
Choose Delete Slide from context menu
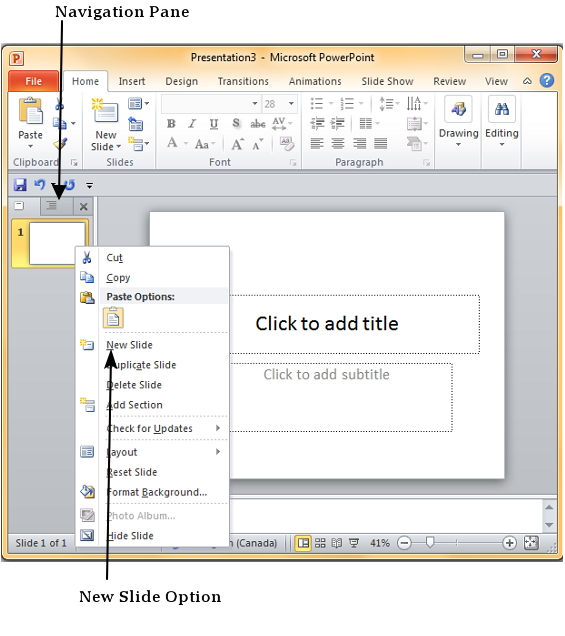pos(153,385)
